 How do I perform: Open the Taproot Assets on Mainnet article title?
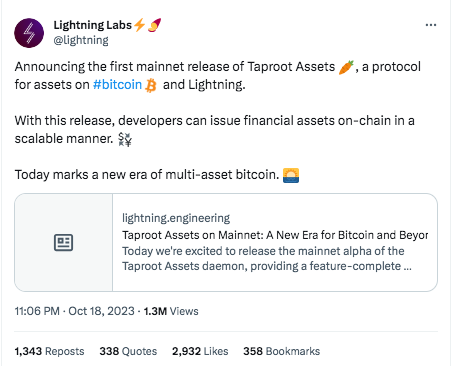[275, 235]
